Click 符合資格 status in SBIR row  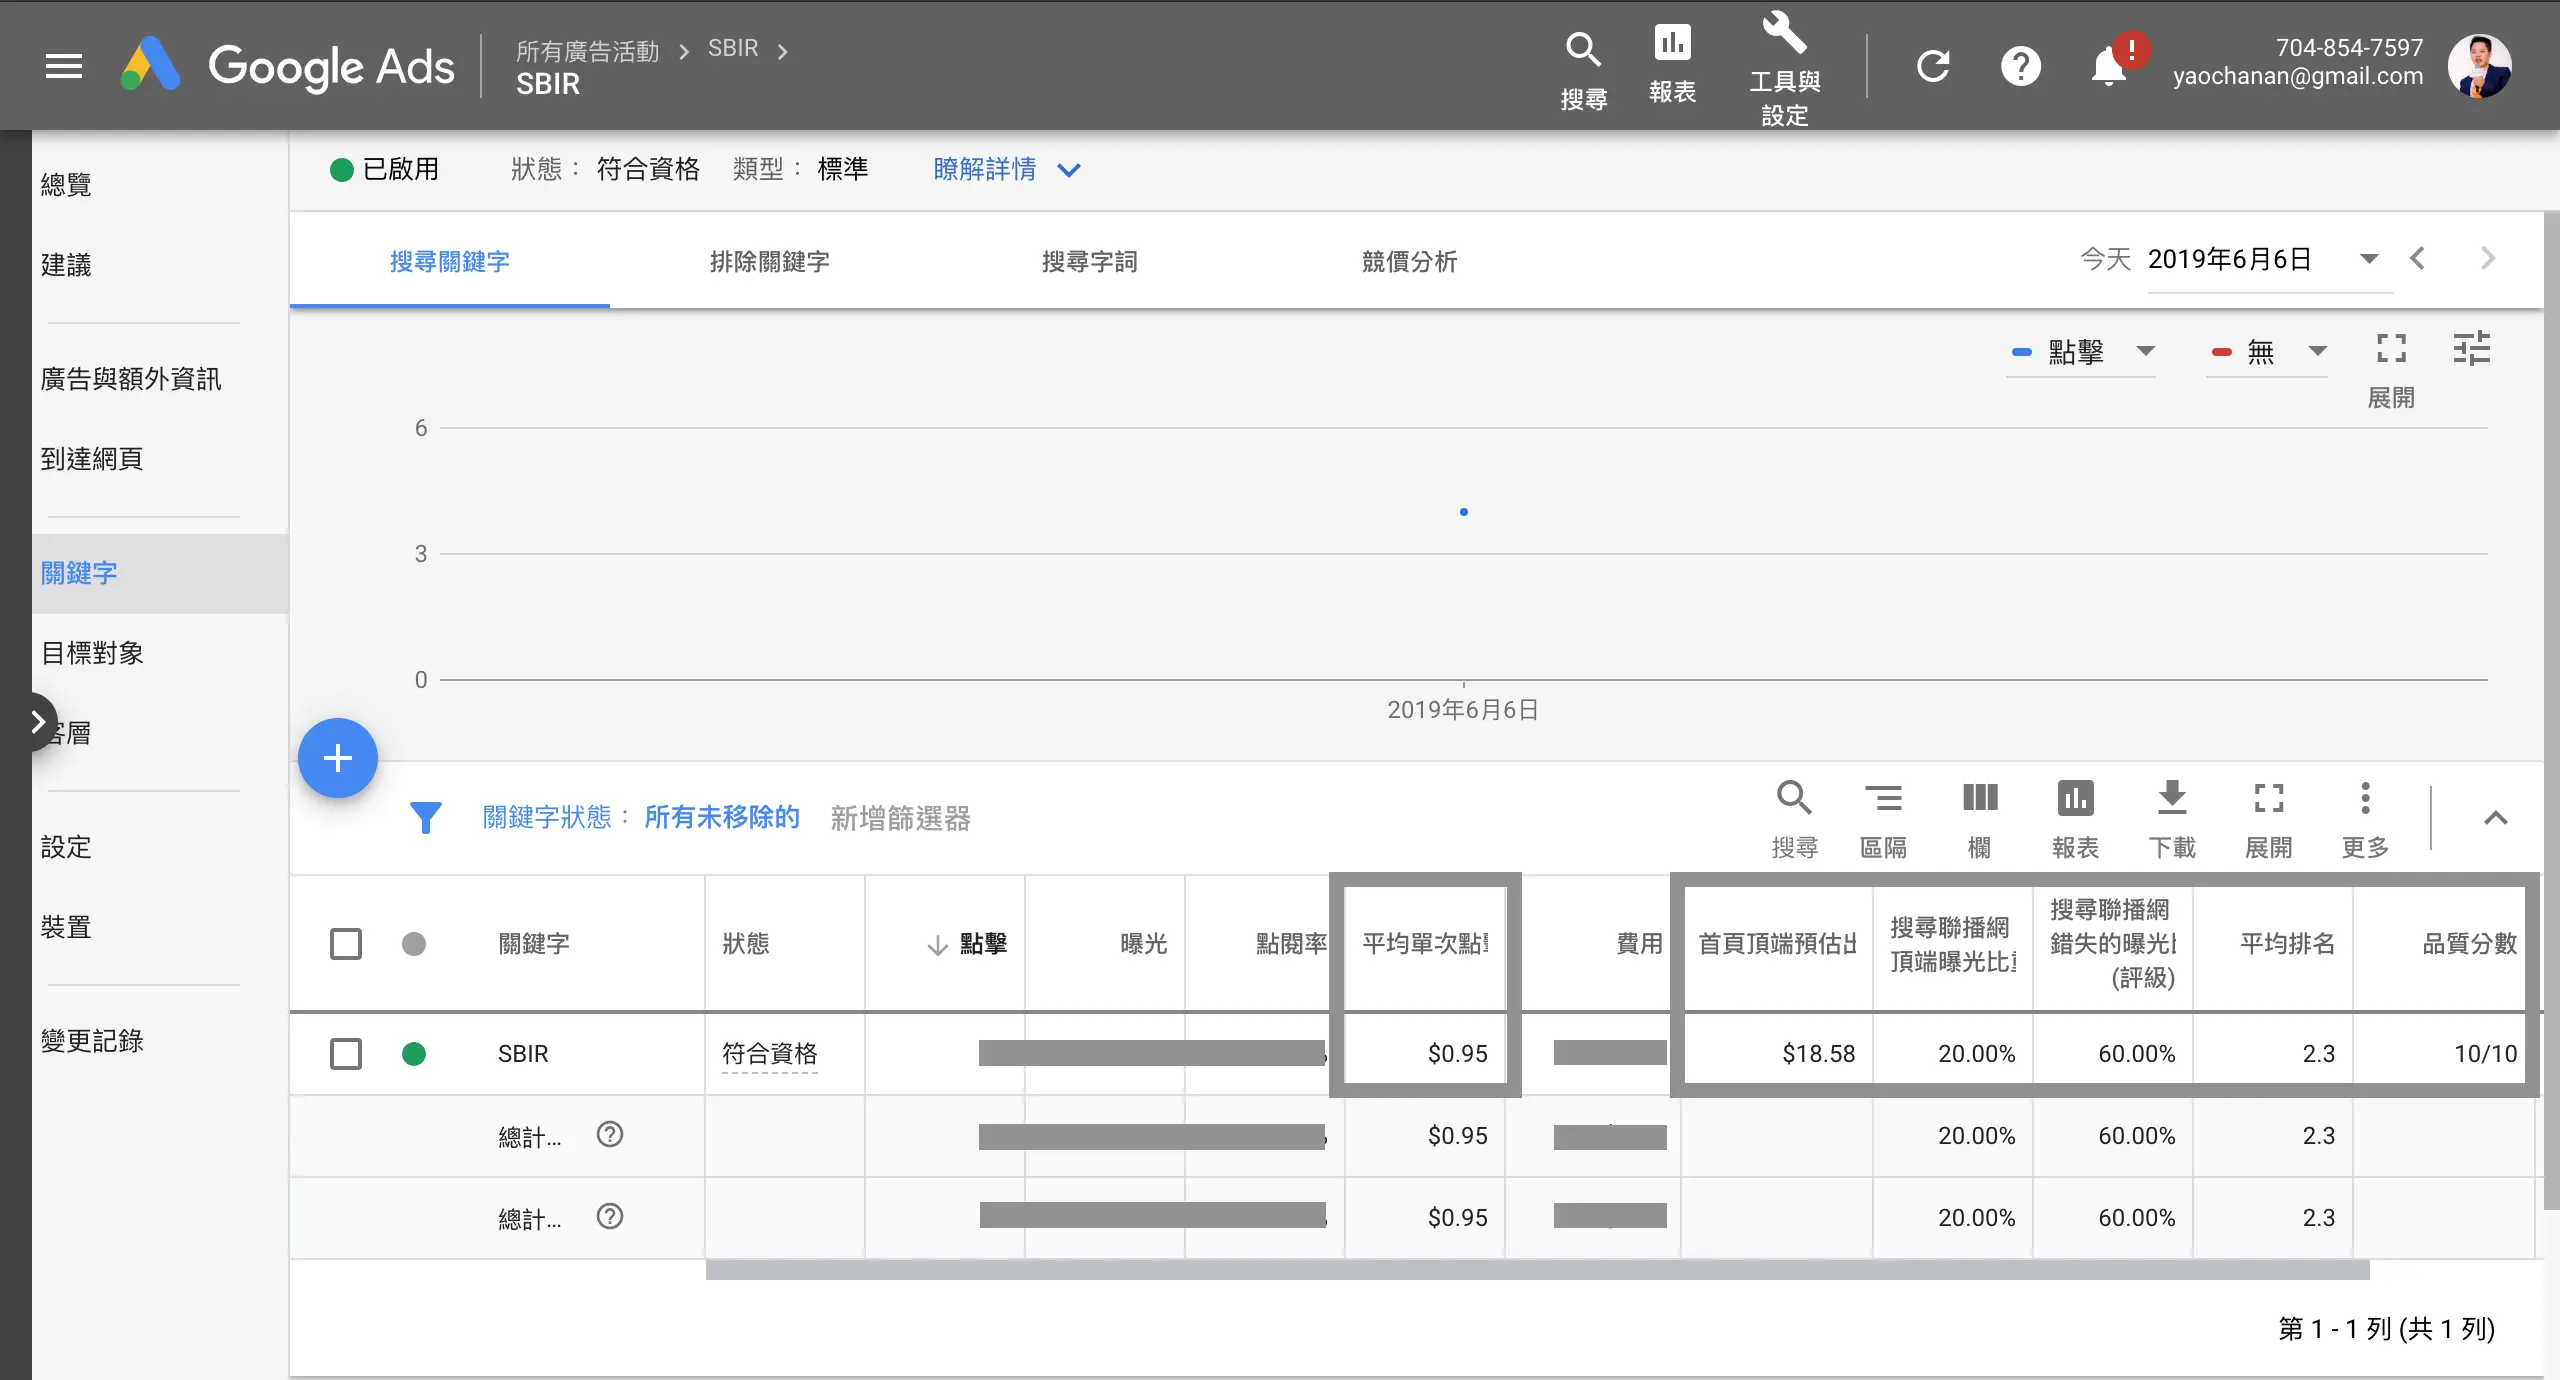(x=770, y=1053)
